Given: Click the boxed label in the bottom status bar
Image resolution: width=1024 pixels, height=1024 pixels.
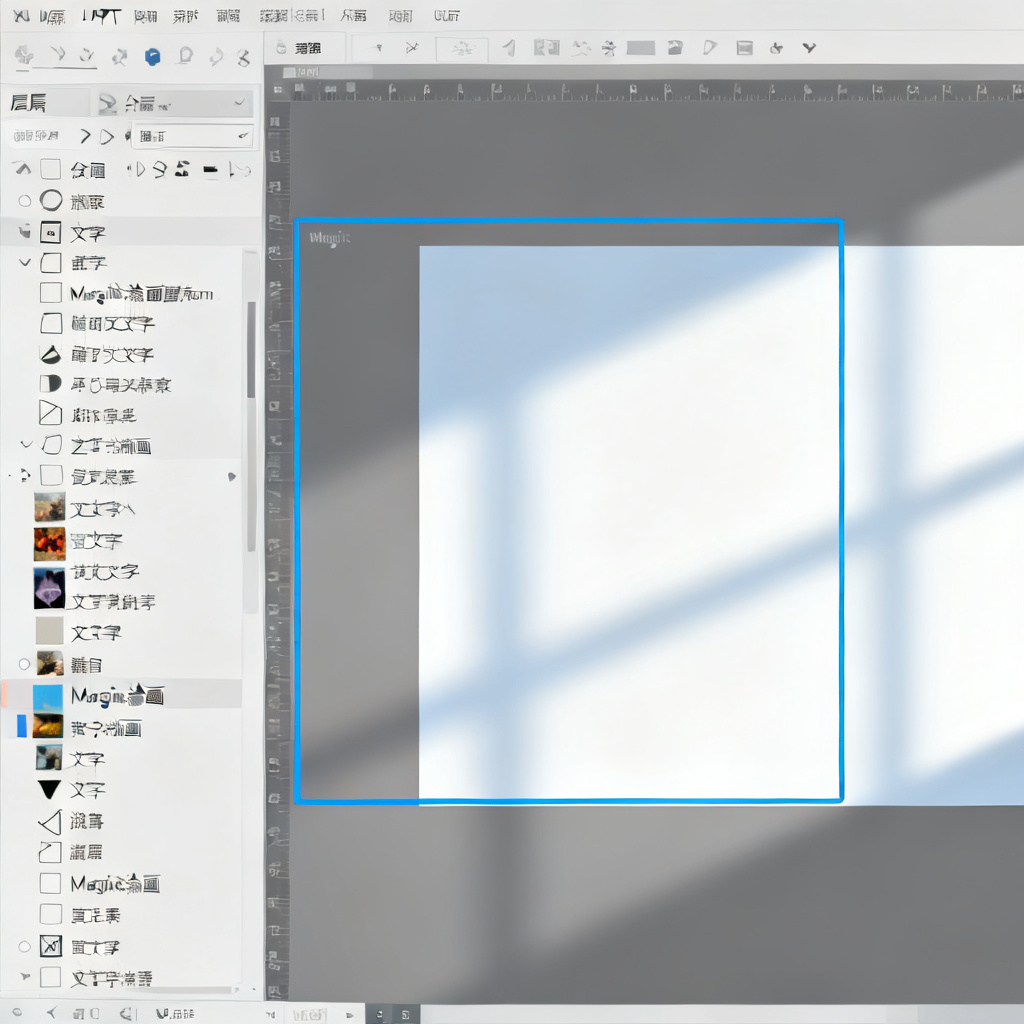Looking at the screenshot, I should point(310,1015).
